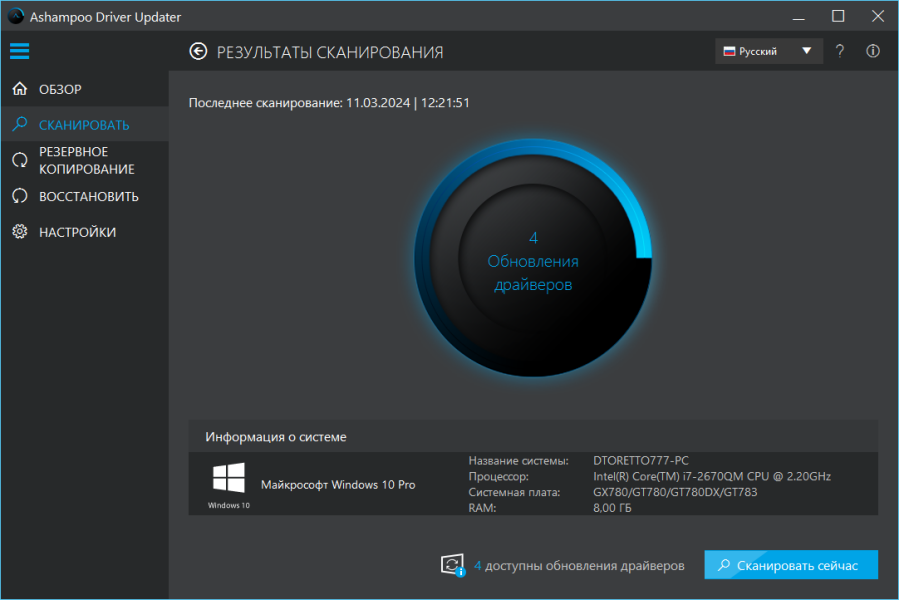Click the gear icon beside НАСТРОЙКИ
This screenshot has width=899, height=600.
tap(20, 232)
